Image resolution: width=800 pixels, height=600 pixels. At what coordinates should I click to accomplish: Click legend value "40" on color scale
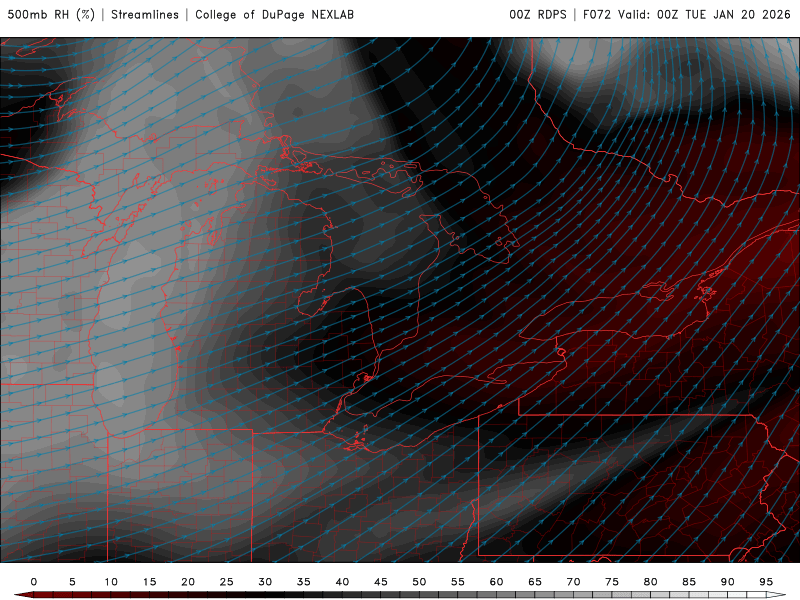click(x=342, y=582)
